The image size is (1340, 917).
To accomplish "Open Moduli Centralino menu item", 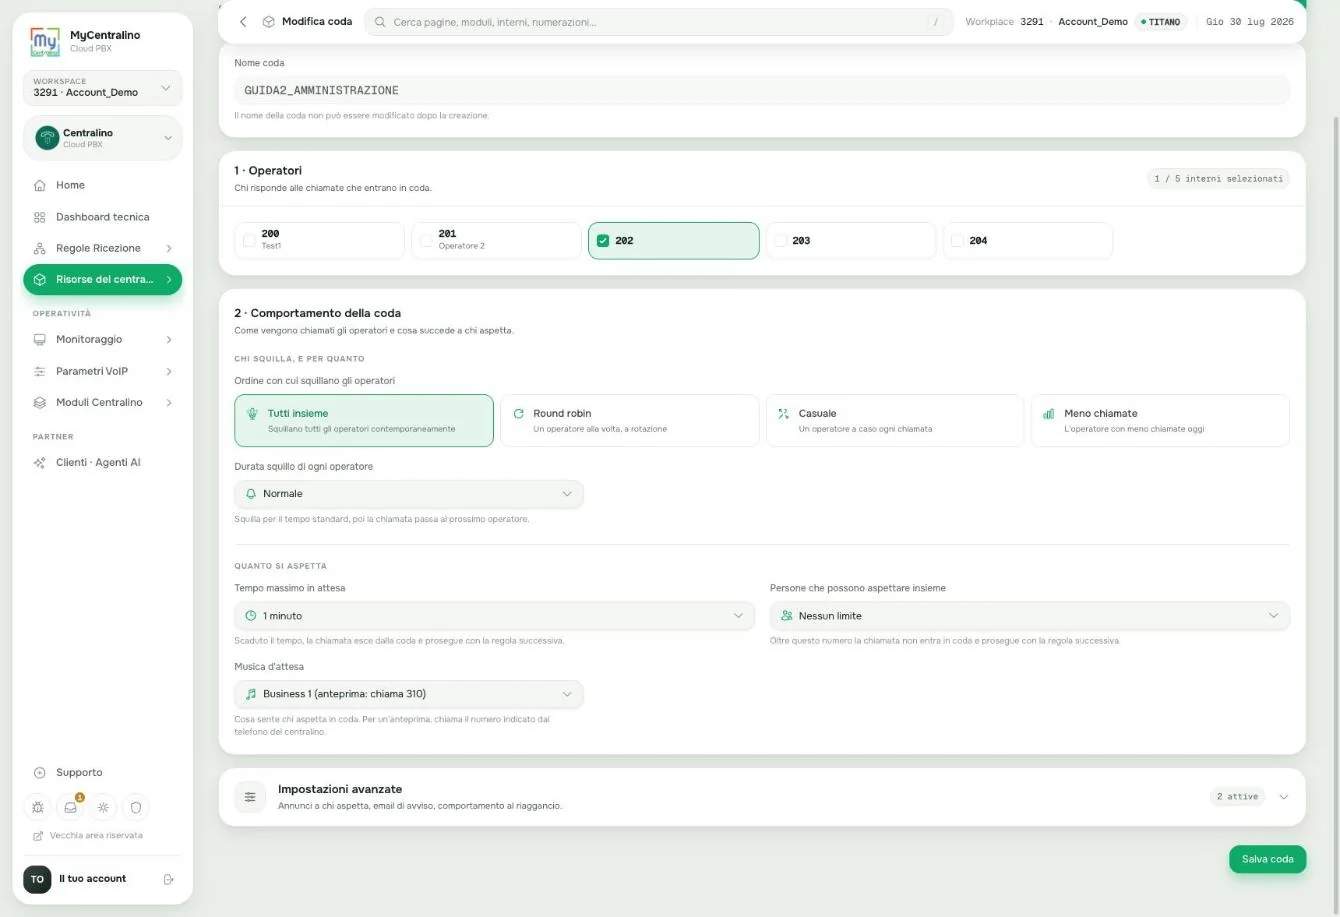I will pos(103,402).
